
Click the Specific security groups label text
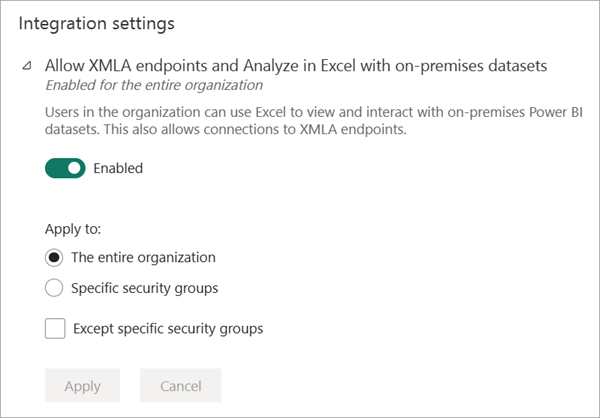pyautogui.click(x=144, y=289)
